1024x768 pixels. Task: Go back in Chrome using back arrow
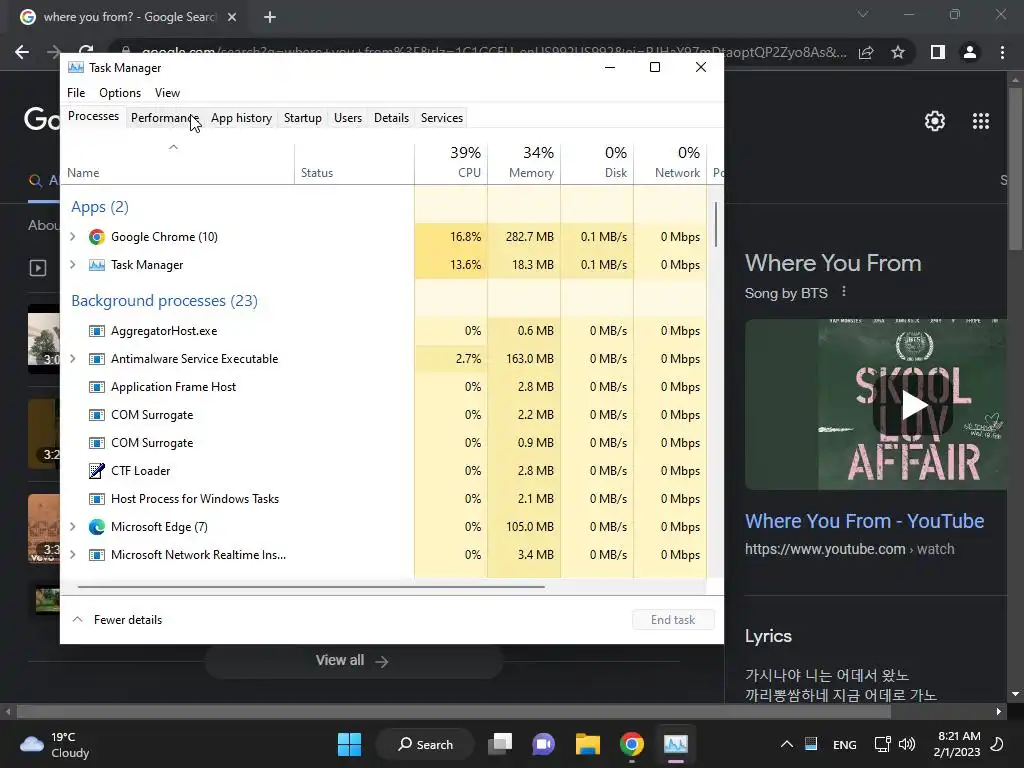tap(22, 52)
